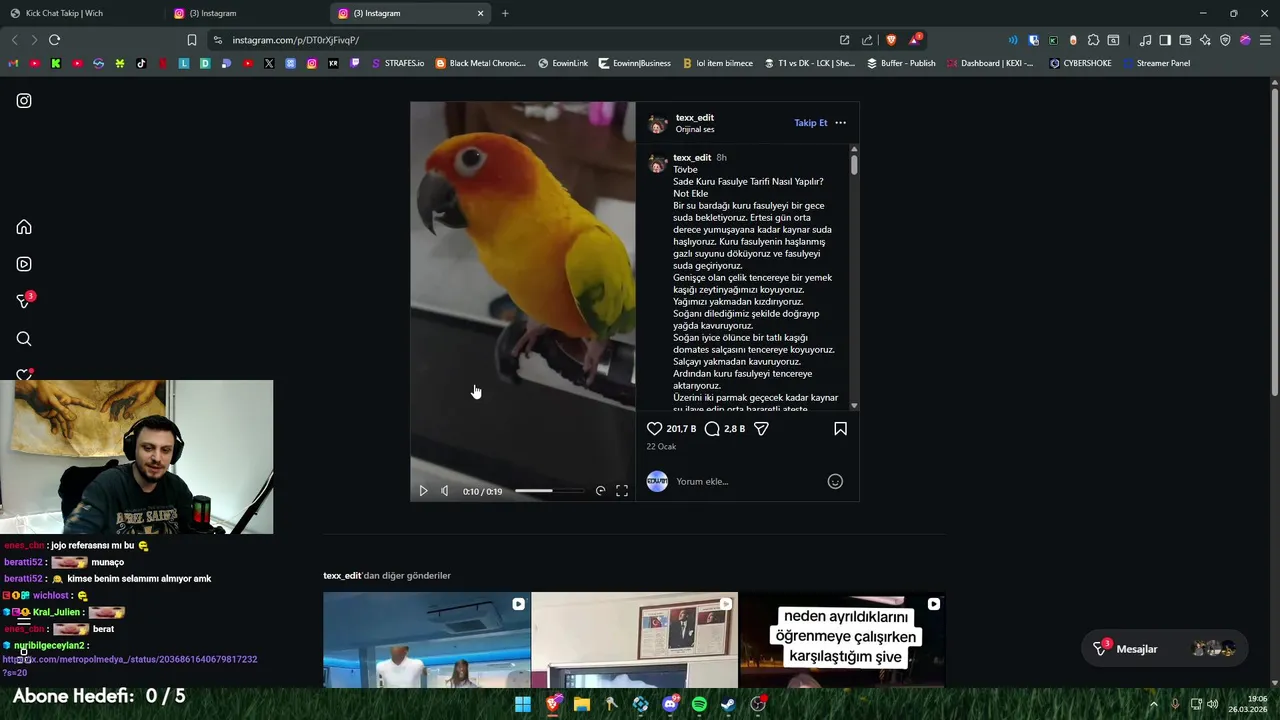
Task: Open Spotify from the taskbar
Action: click(x=699, y=704)
